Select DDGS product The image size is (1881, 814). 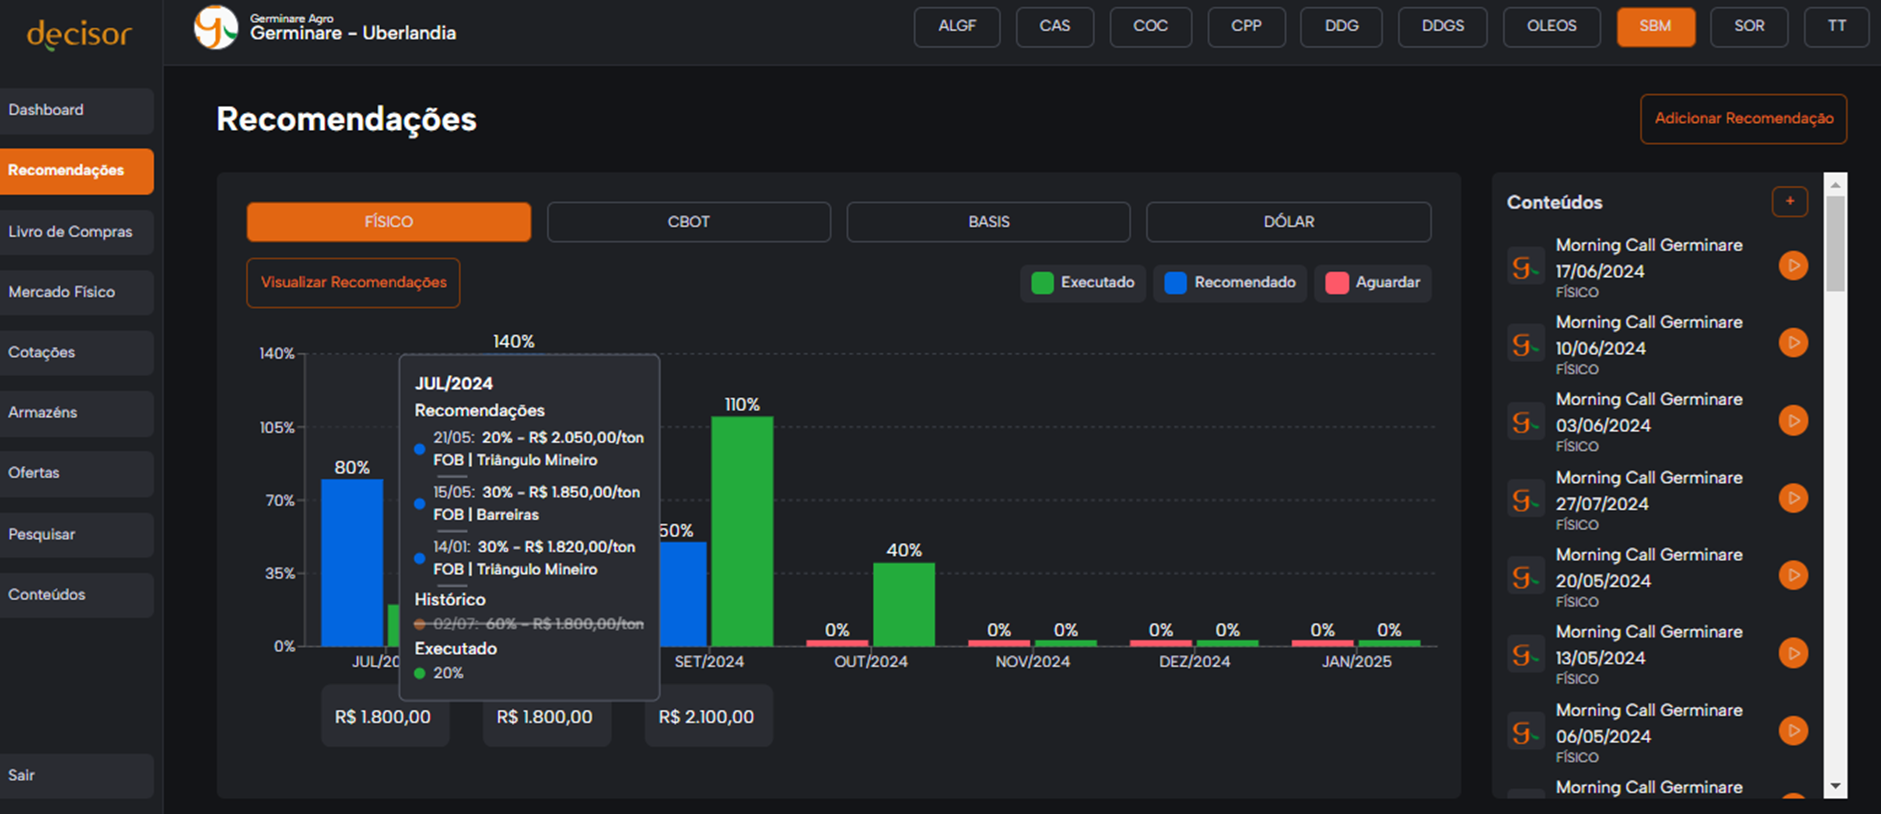click(x=1443, y=27)
